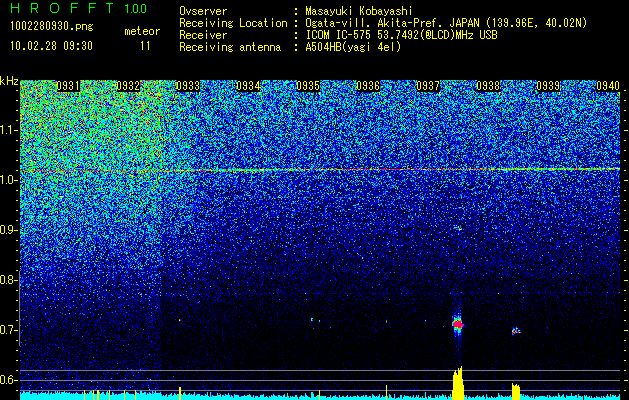Click the 0933 time marker
Screen dimensions: 629x400
pos(188,86)
